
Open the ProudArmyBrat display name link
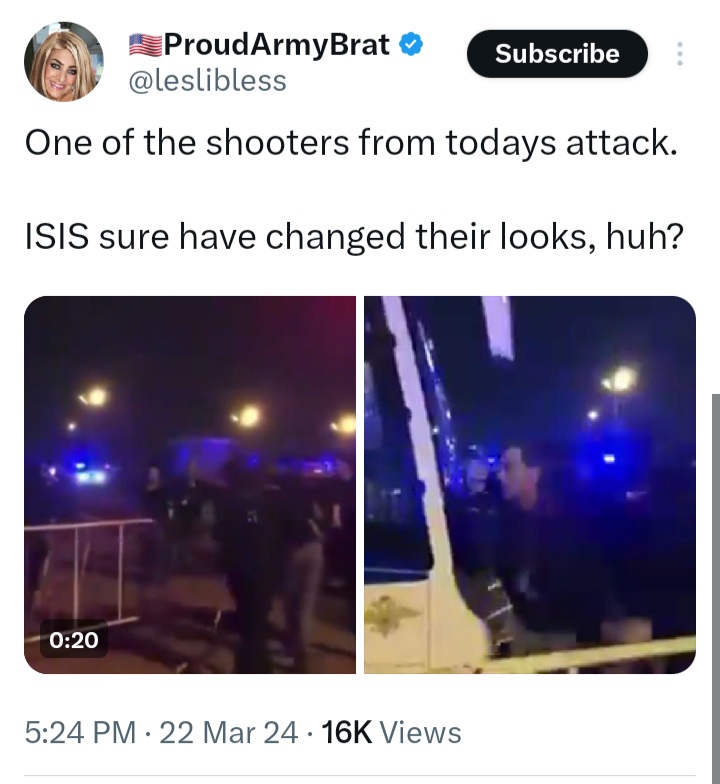pyautogui.click(x=276, y=45)
